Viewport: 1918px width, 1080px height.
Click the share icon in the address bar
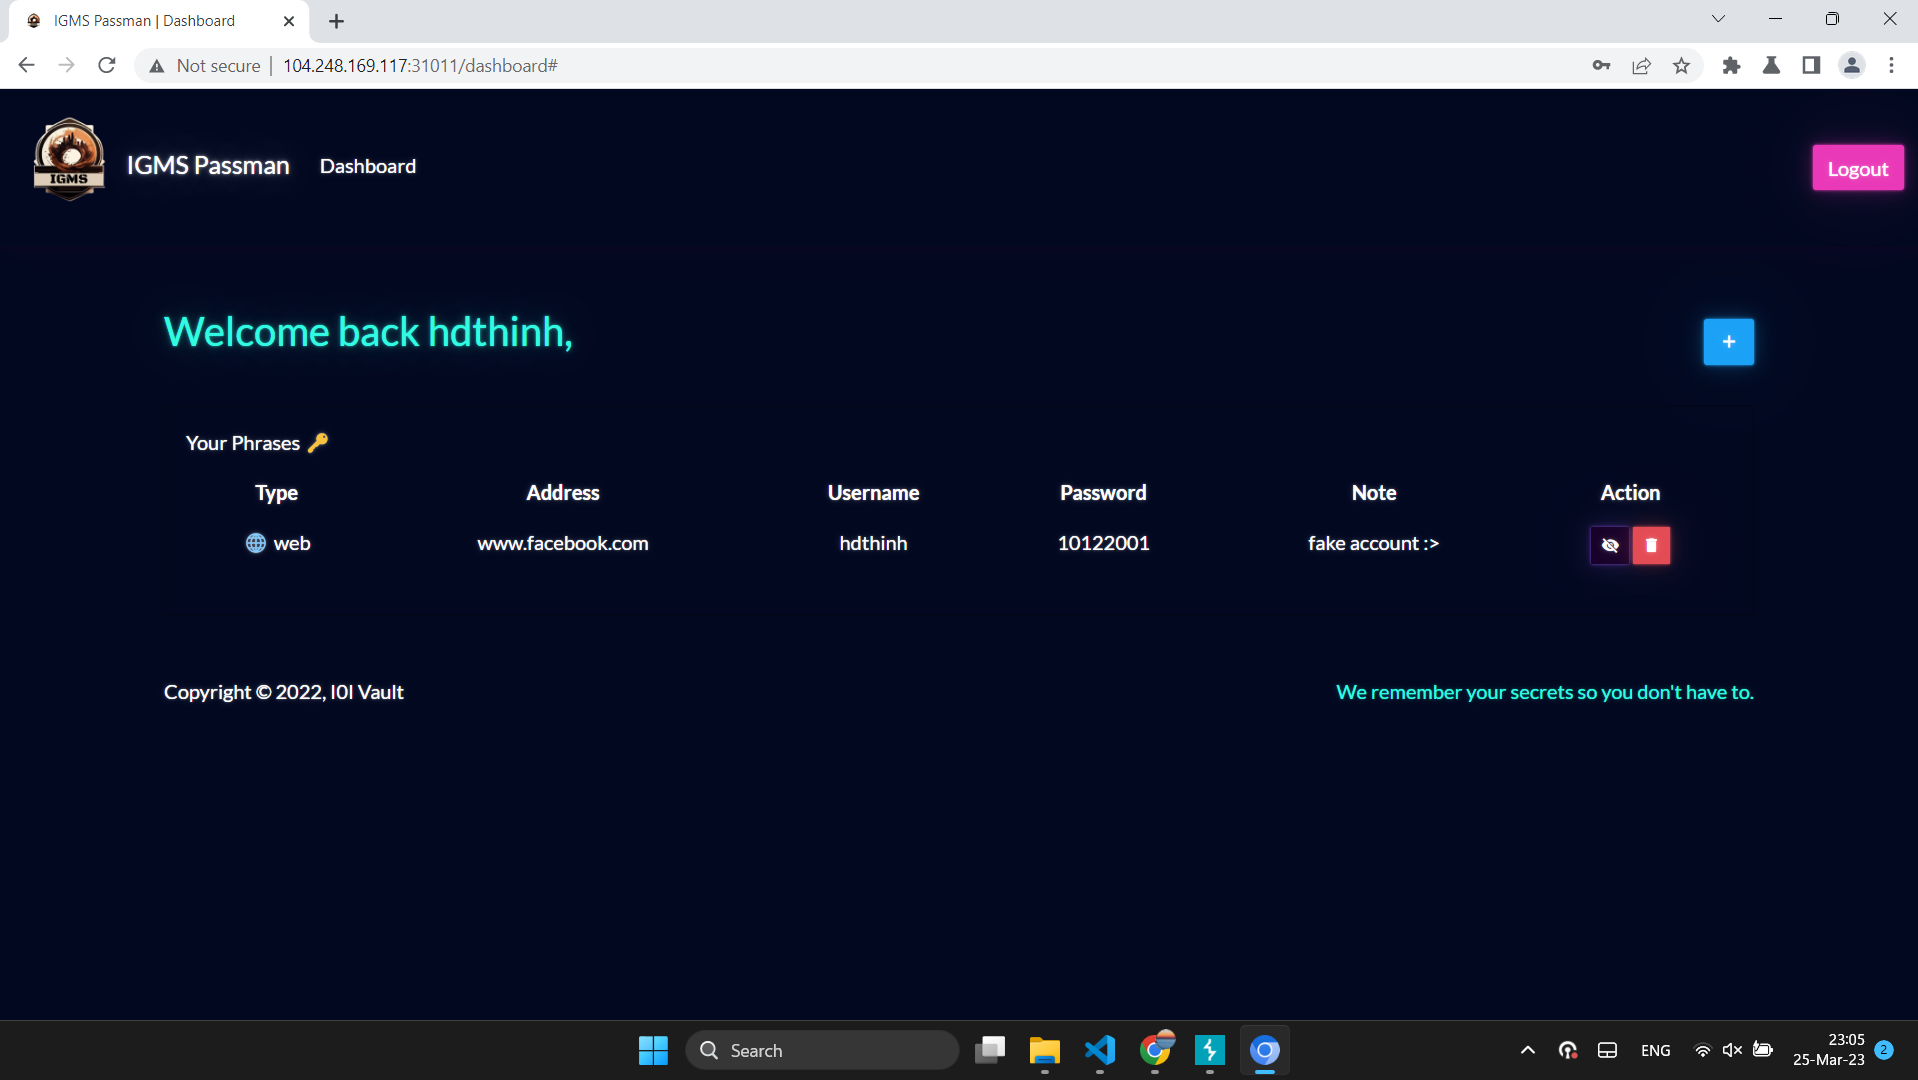coord(1641,65)
